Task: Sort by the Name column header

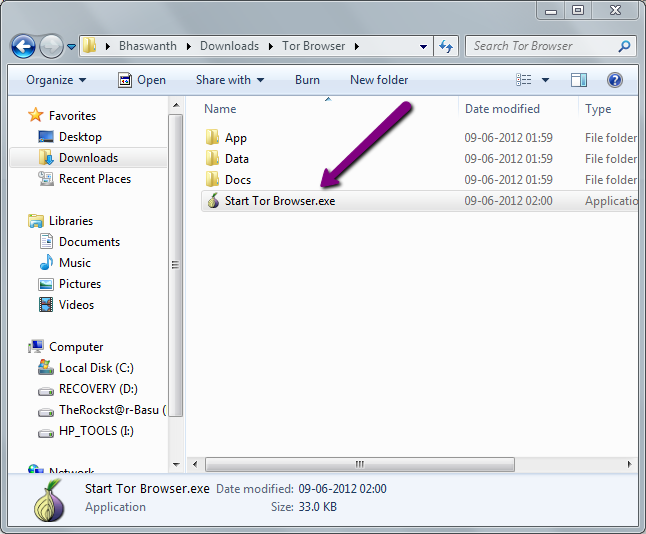Action: click(x=220, y=109)
